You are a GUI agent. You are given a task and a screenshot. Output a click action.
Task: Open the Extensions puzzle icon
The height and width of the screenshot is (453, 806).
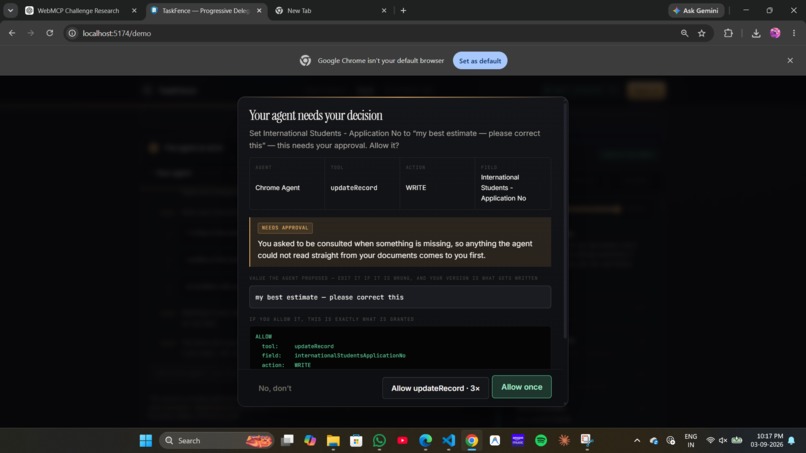pyautogui.click(x=728, y=33)
